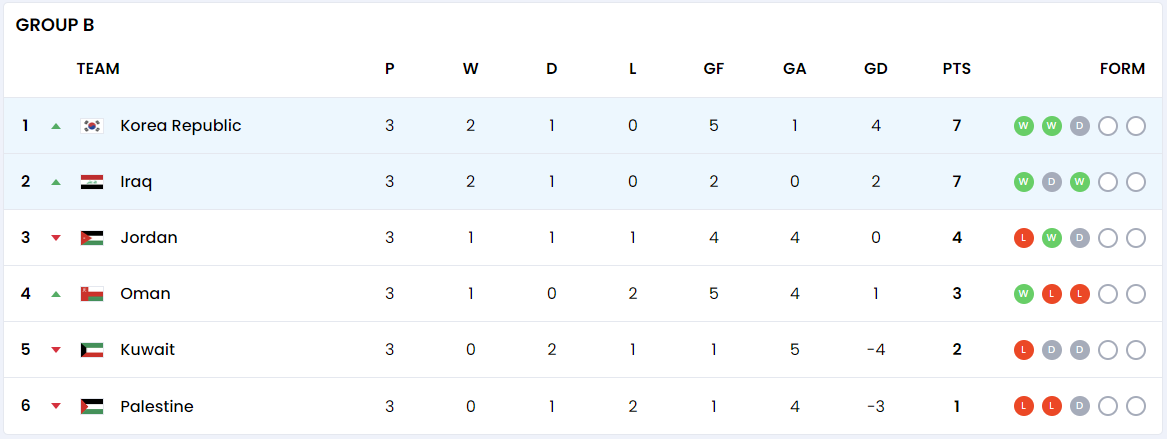Sort by the GD column header
This screenshot has height=439, width=1167.
point(876,69)
